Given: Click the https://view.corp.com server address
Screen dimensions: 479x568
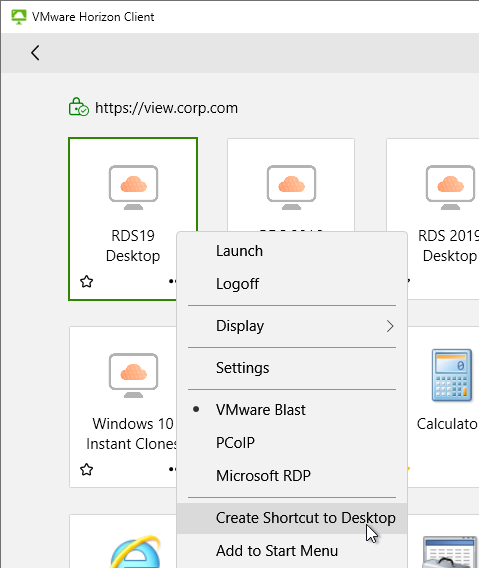Looking at the screenshot, I should point(166,108).
